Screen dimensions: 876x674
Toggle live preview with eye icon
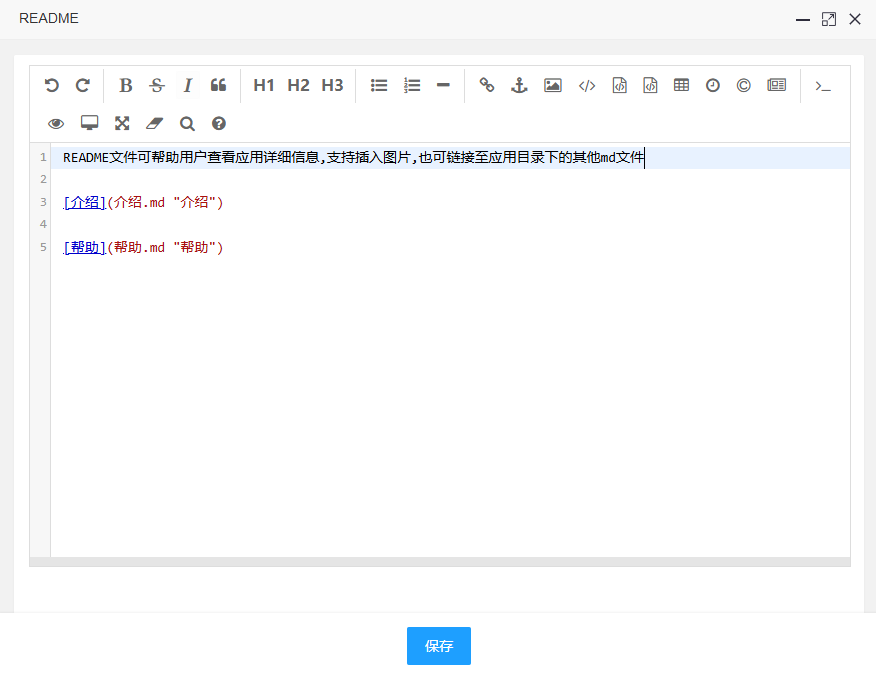click(x=56, y=124)
